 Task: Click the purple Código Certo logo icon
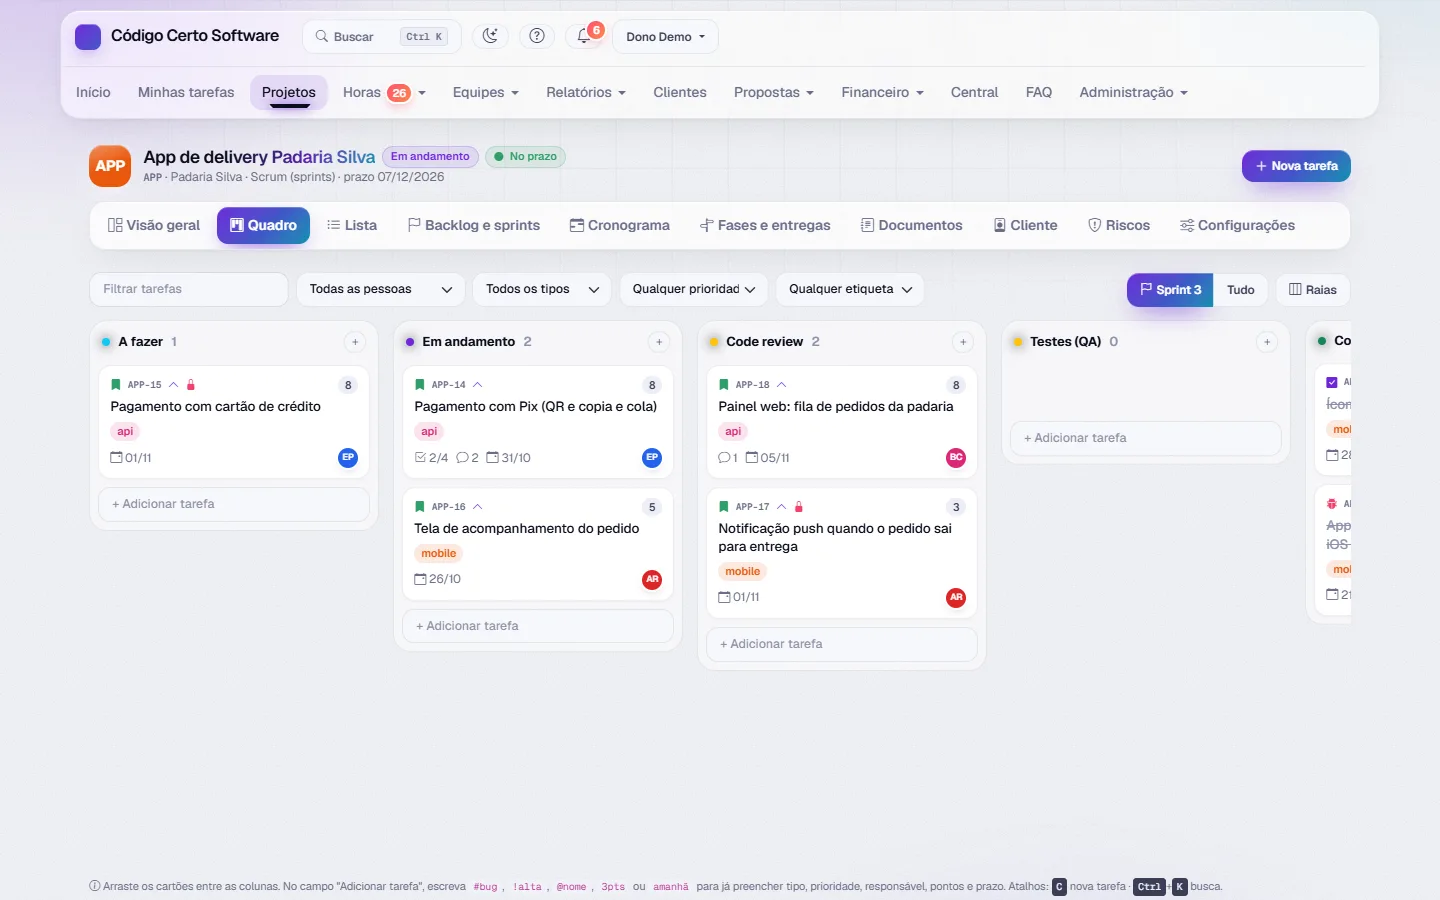pyautogui.click(x=88, y=37)
